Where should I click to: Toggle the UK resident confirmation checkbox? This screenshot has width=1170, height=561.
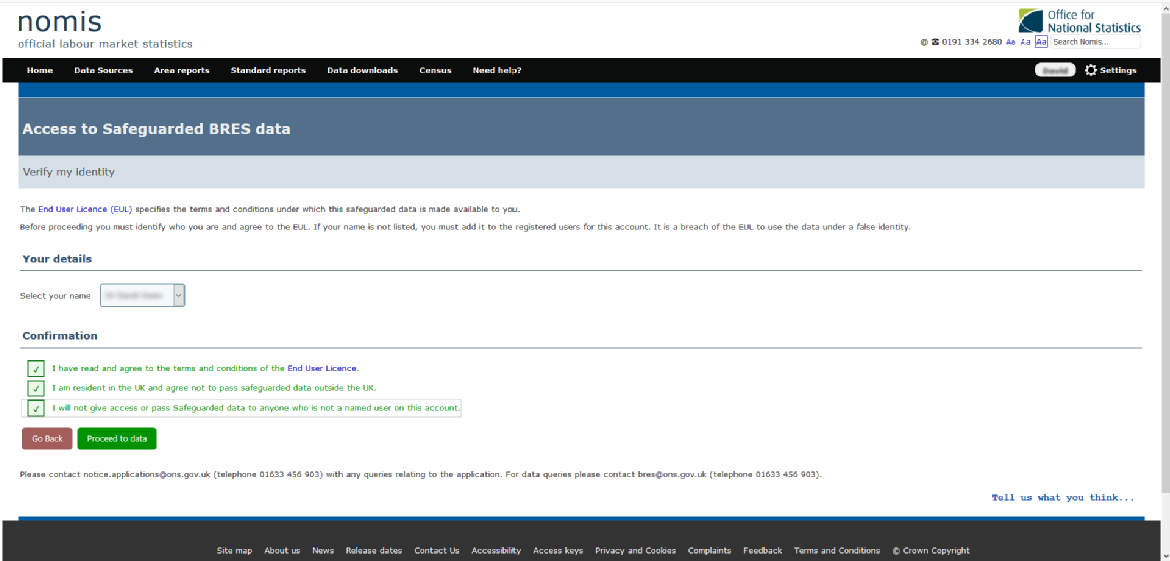coord(36,388)
